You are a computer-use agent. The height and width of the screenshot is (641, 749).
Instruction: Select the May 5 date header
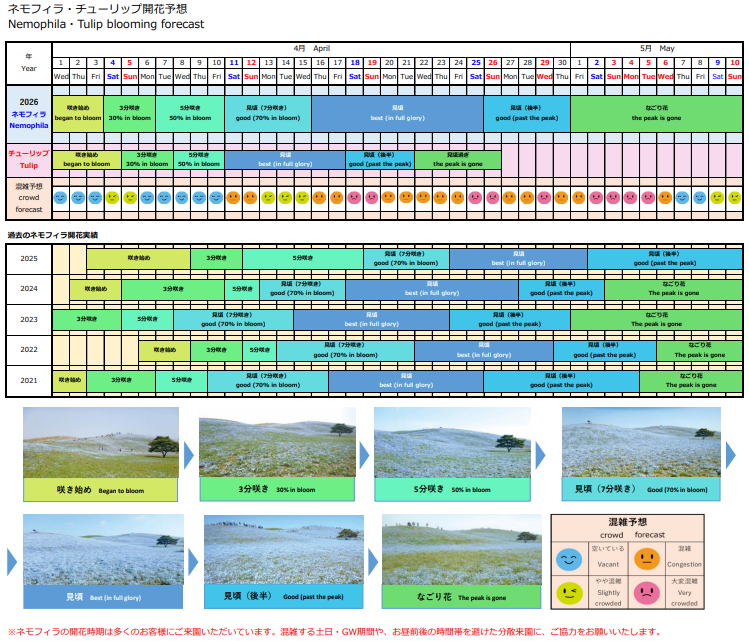pyautogui.click(x=648, y=63)
